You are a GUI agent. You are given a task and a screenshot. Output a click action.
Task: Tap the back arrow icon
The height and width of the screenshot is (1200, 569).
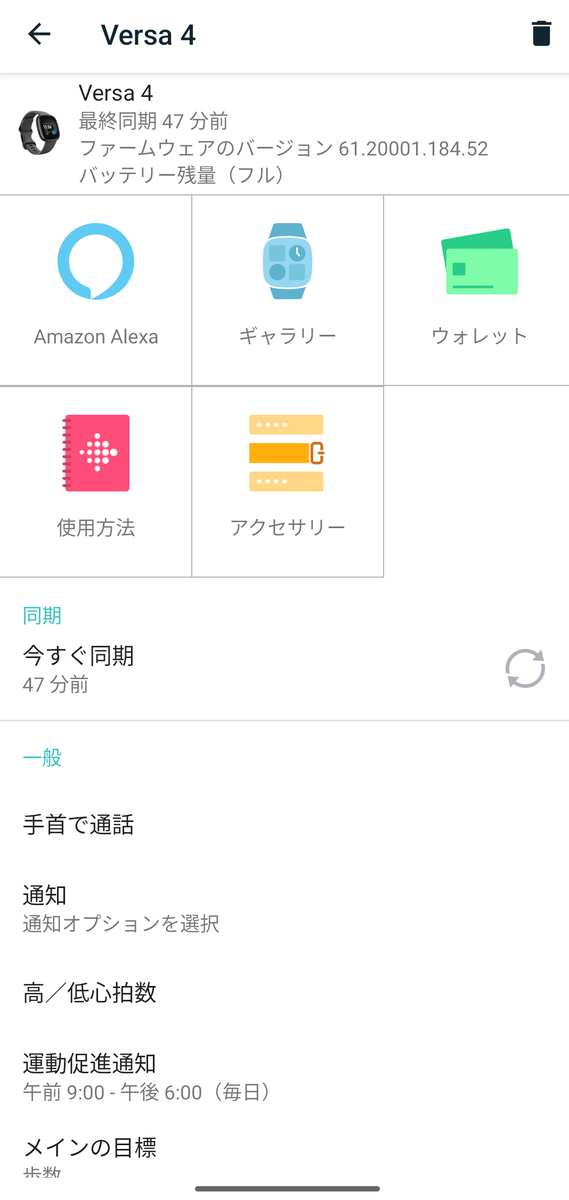pyautogui.click(x=39, y=35)
